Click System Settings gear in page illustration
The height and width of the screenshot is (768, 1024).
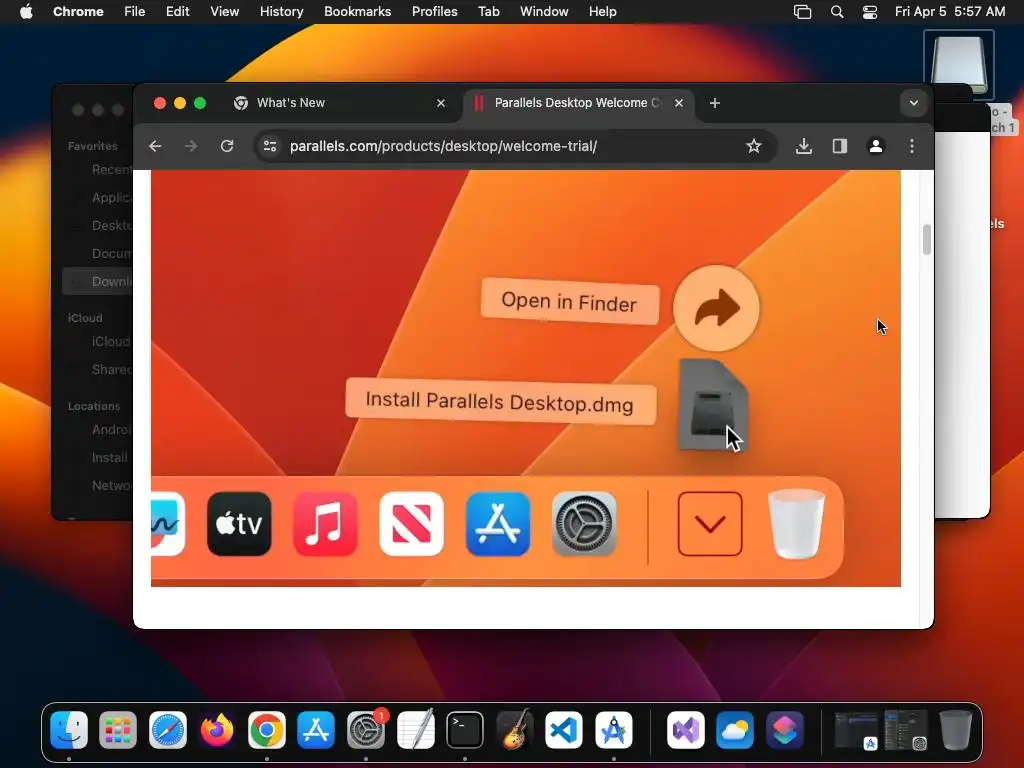click(x=584, y=524)
